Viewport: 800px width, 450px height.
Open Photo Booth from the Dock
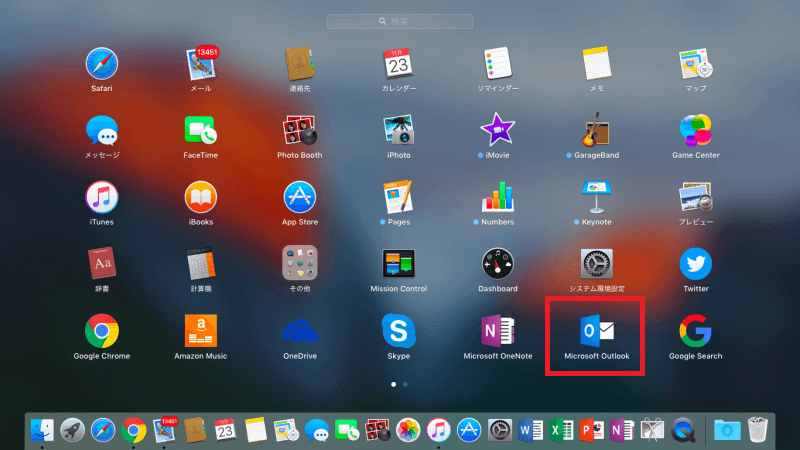coord(378,430)
